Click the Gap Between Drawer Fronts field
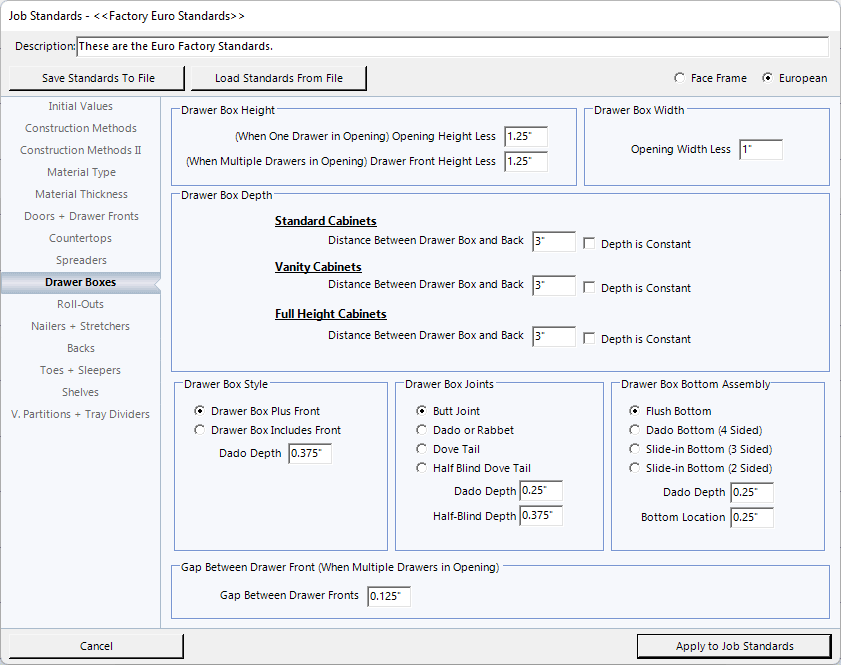The width and height of the screenshot is (841, 665). [388, 597]
